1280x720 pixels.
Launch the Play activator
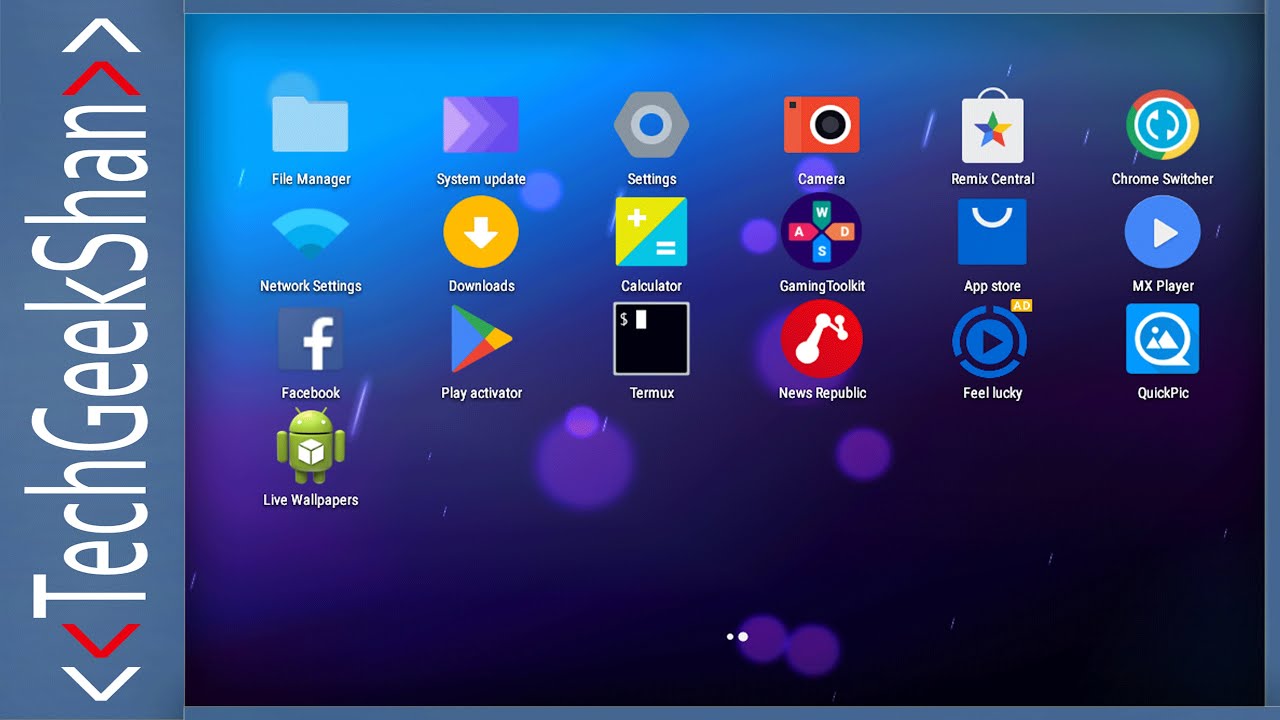click(481, 339)
